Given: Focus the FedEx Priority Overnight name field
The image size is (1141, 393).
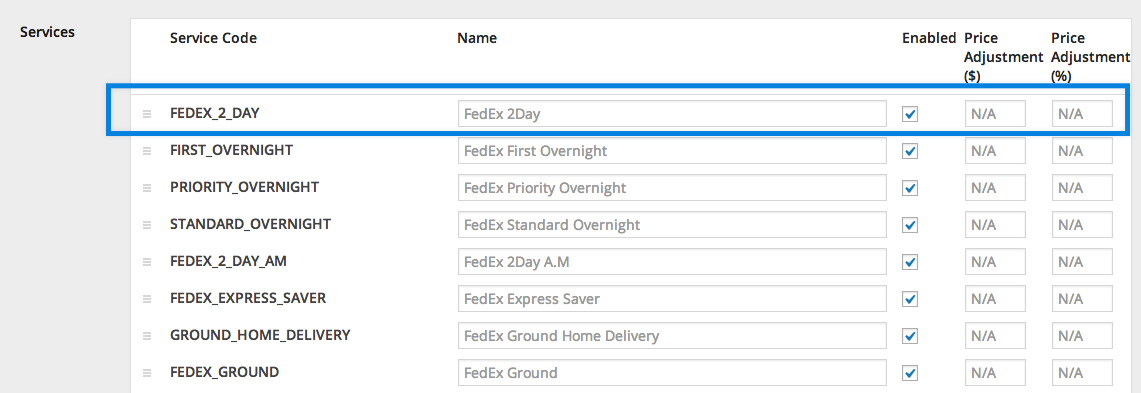Looking at the screenshot, I should (x=672, y=188).
